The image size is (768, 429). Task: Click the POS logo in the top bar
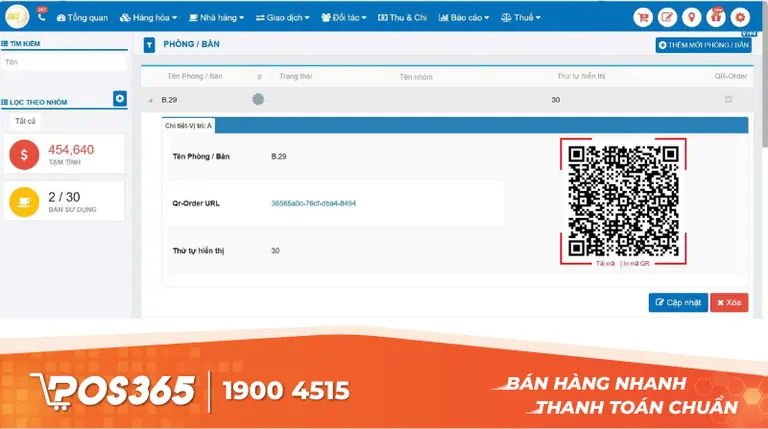point(17,16)
